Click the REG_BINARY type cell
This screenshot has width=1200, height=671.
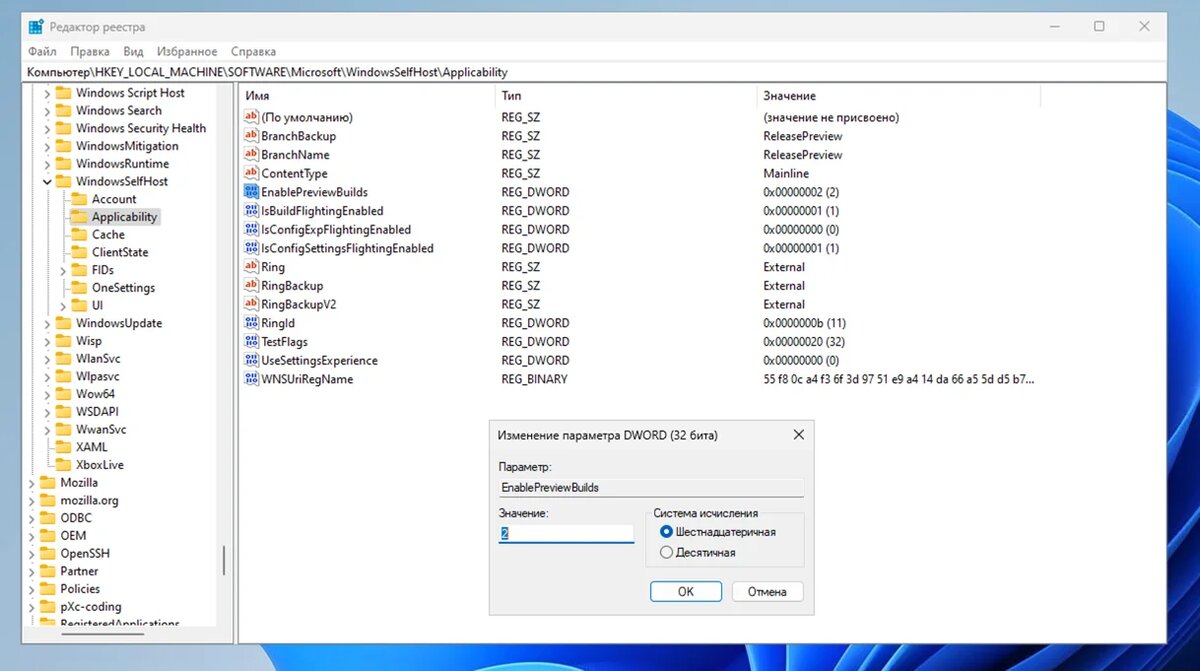(534, 379)
